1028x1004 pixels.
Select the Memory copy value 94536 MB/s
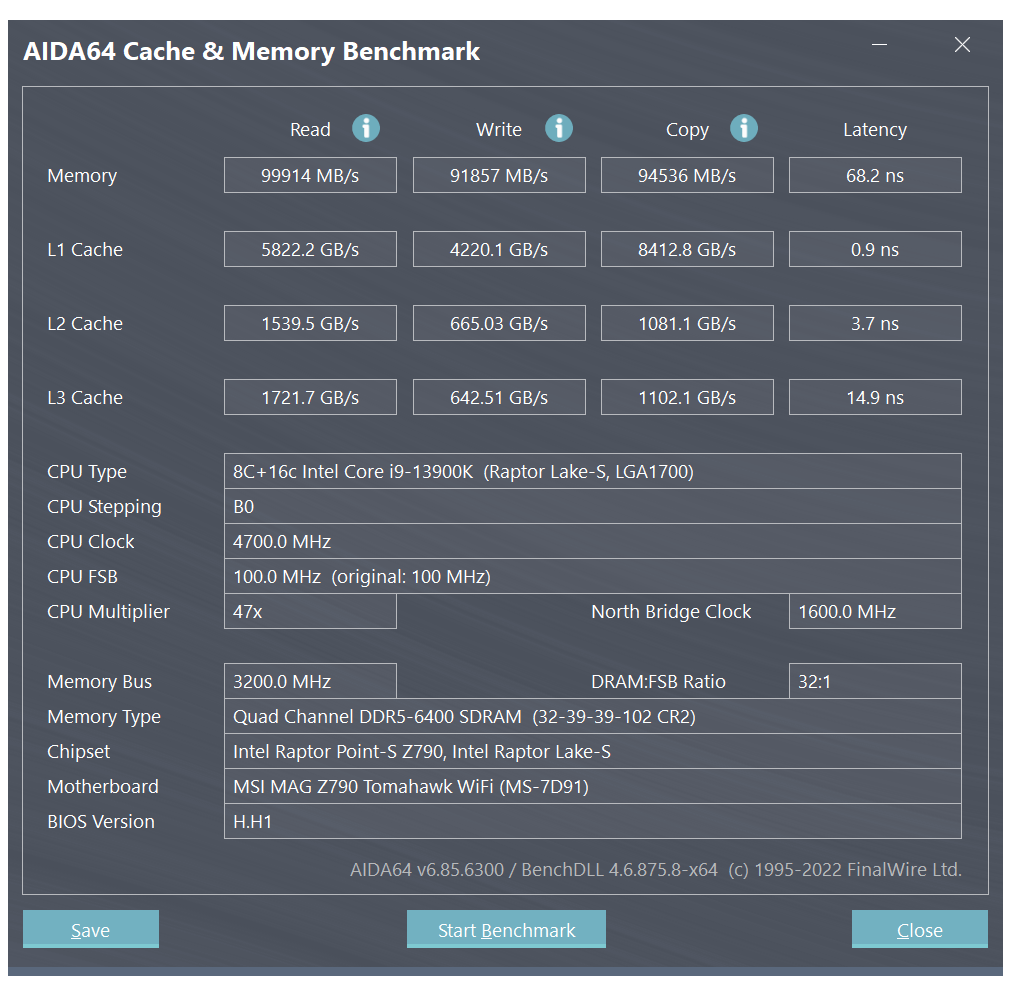coord(687,175)
